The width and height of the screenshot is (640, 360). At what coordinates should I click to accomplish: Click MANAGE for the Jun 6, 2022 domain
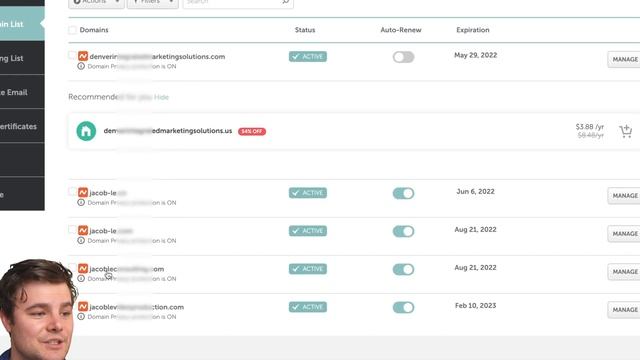tap(624, 196)
